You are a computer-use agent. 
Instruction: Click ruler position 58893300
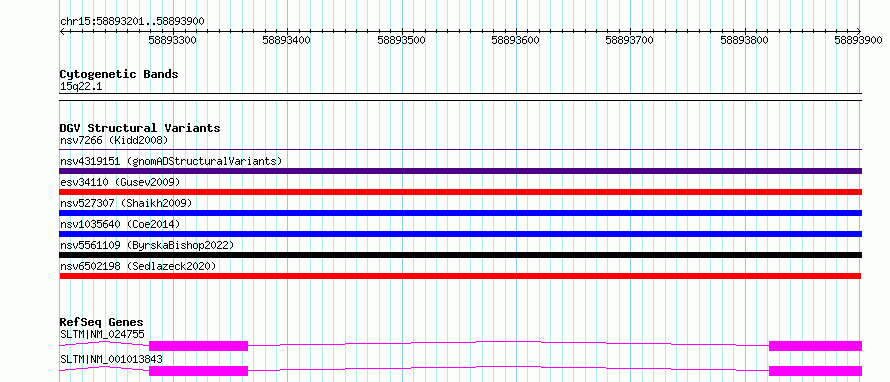pos(173,40)
